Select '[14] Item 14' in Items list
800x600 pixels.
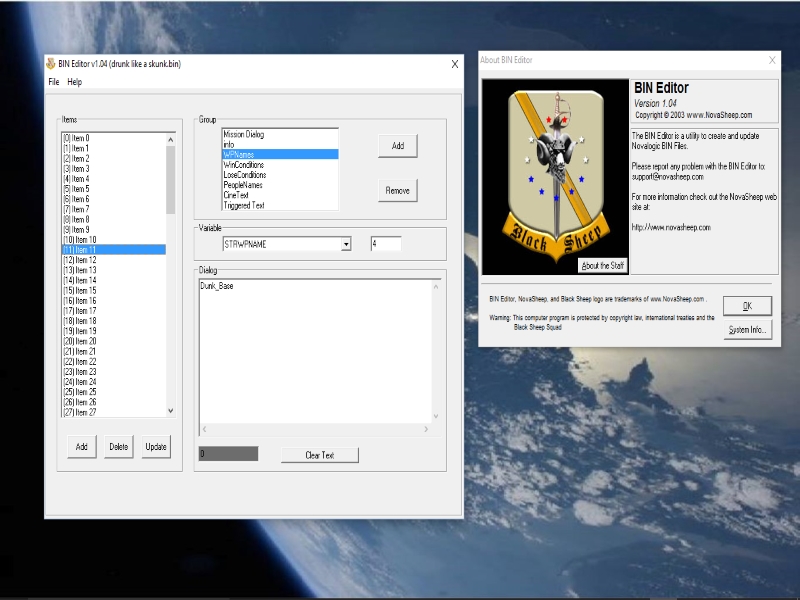[114, 280]
